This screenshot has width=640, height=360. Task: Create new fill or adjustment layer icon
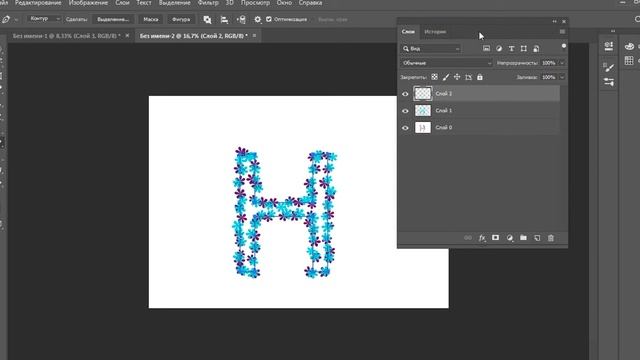tap(509, 238)
